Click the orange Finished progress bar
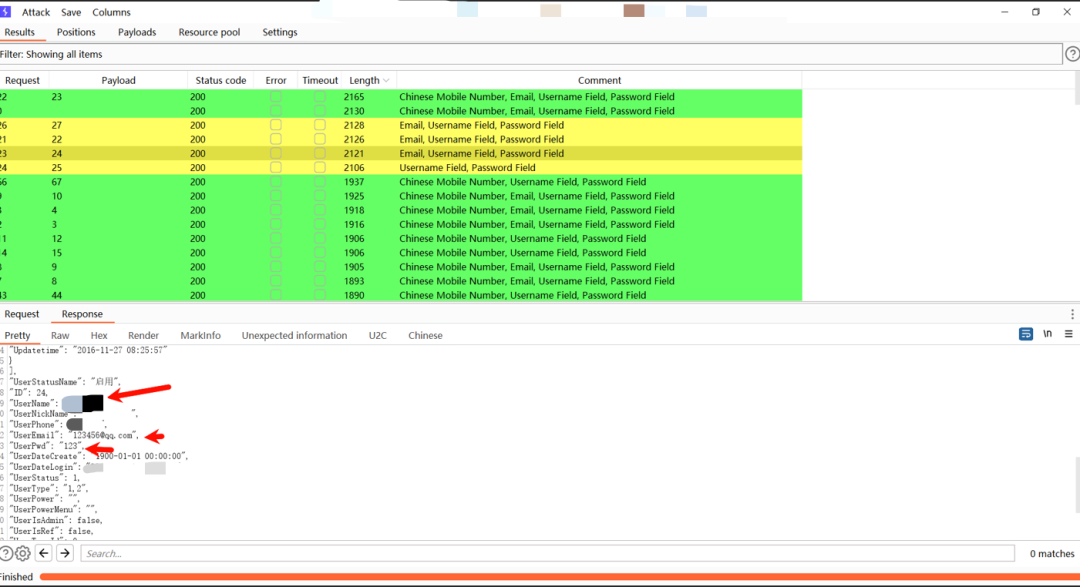Viewport: 1080px width, 587px height. (559, 577)
